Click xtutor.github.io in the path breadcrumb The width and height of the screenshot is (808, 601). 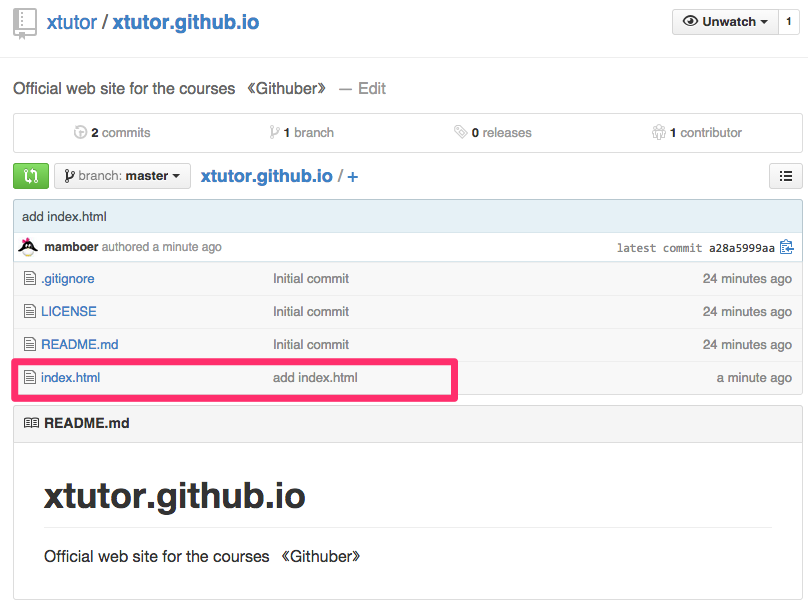(x=266, y=176)
